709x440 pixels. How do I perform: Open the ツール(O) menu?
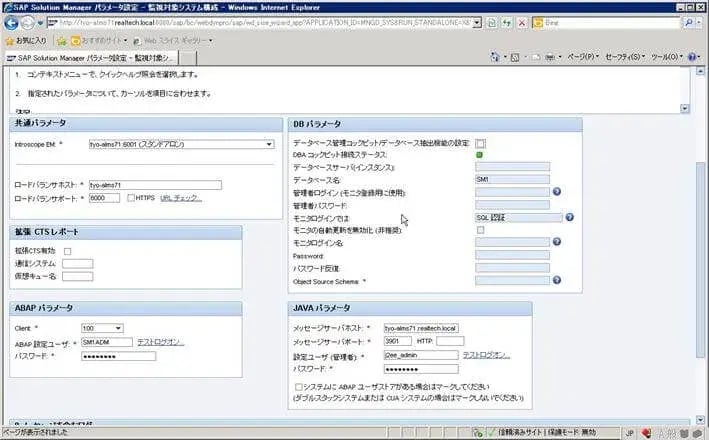click(x=666, y=57)
